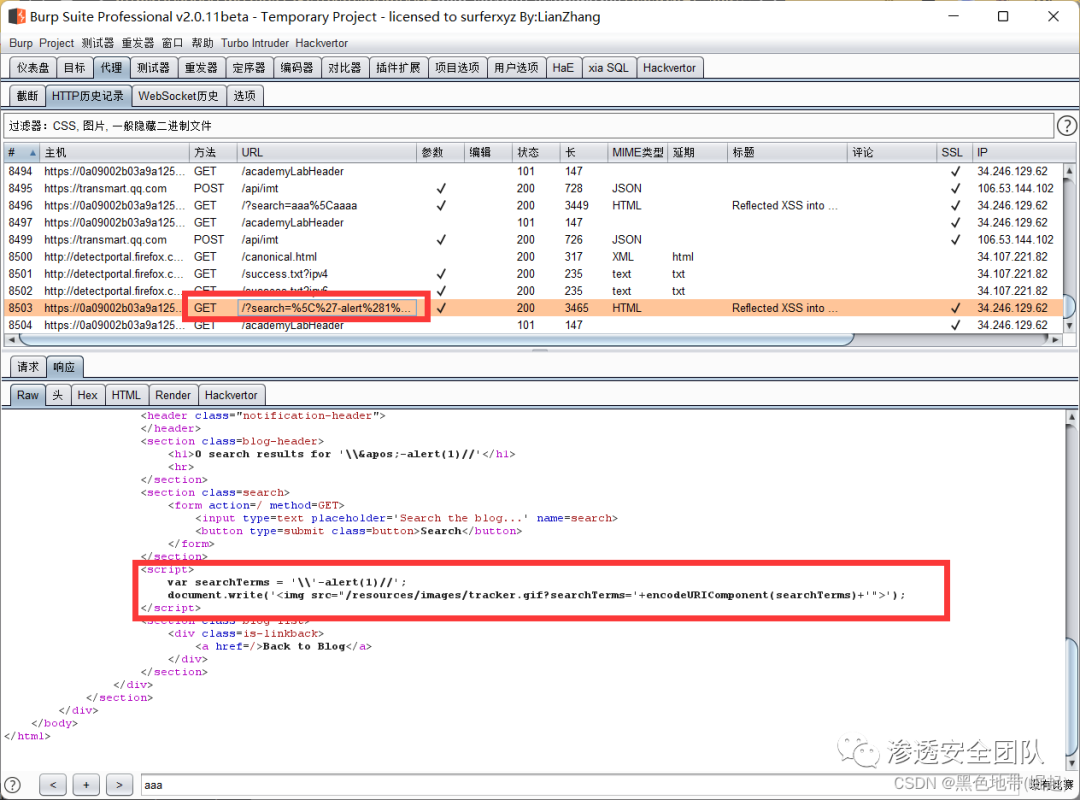Open the HTTP历史记录 sub-tab
The width and height of the screenshot is (1080, 800).
[88, 96]
